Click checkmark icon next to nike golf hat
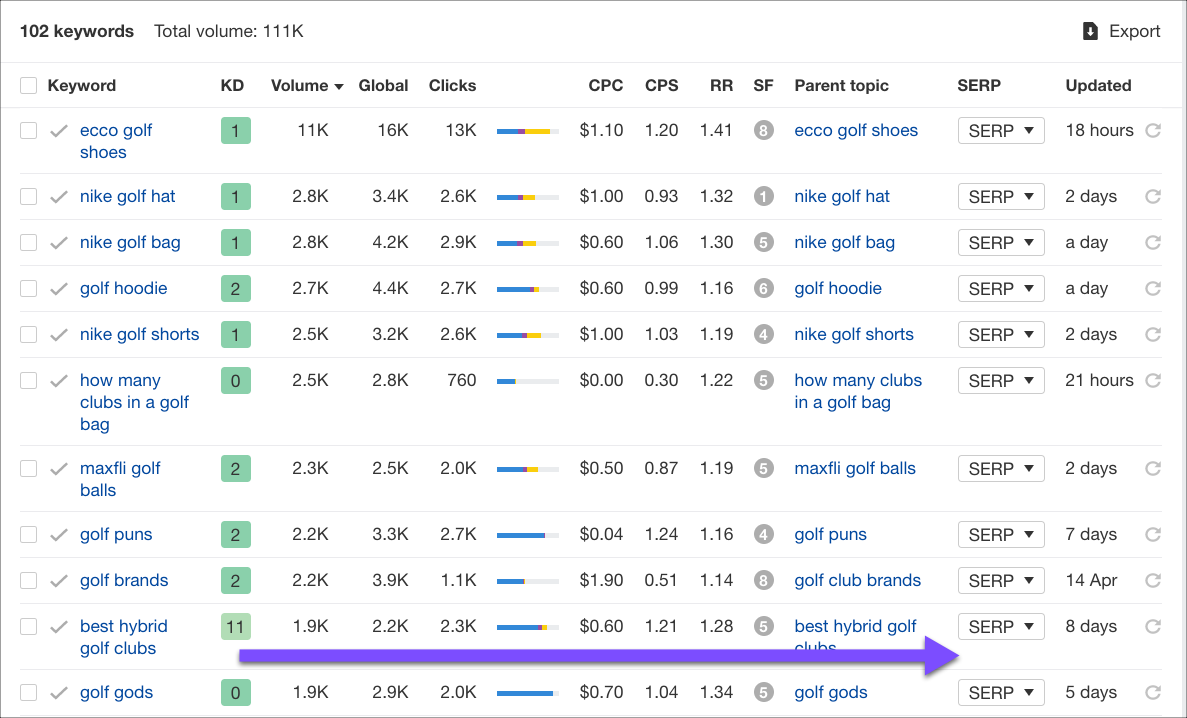 [59, 197]
